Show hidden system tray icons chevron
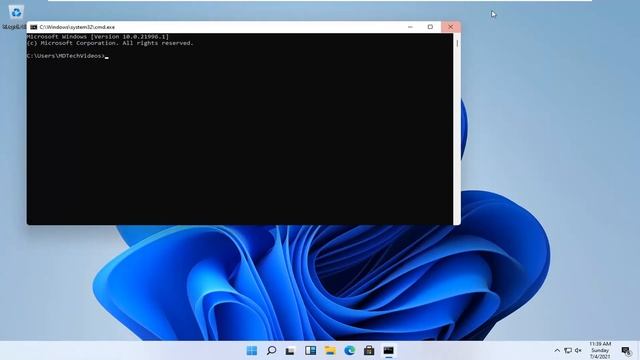Image resolution: width=640 pixels, height=360 pixels. pos(557,351)
